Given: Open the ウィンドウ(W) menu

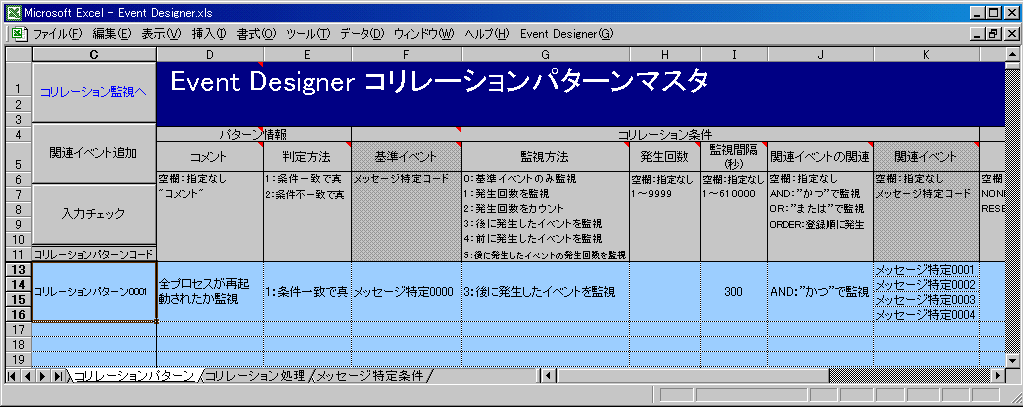Looking at the screenshot, I should coord(424,33).
